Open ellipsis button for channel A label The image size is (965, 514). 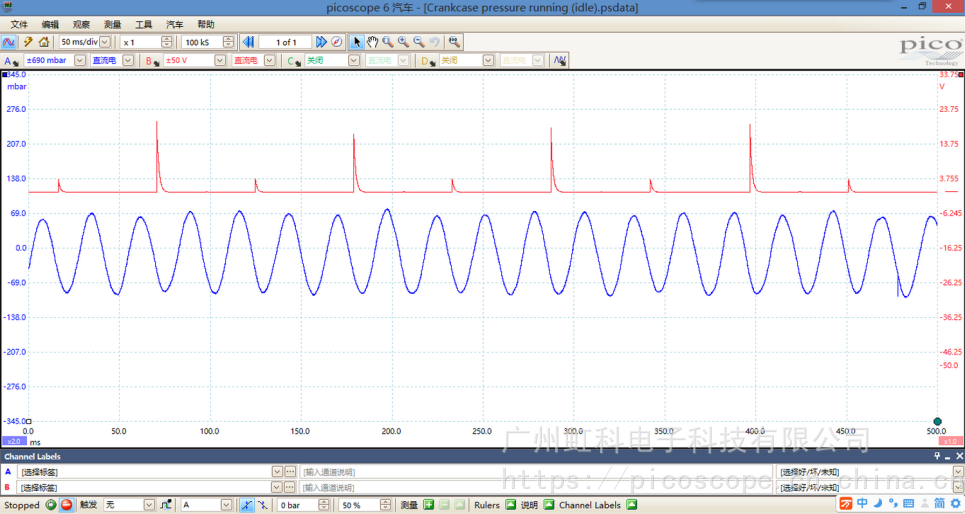coord(290,472)
